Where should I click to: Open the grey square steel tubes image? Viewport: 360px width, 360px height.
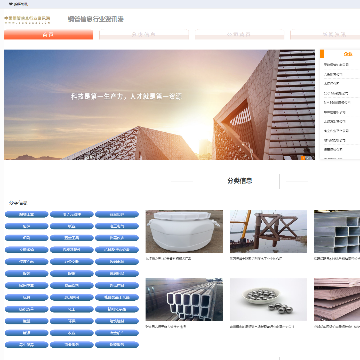337,231
